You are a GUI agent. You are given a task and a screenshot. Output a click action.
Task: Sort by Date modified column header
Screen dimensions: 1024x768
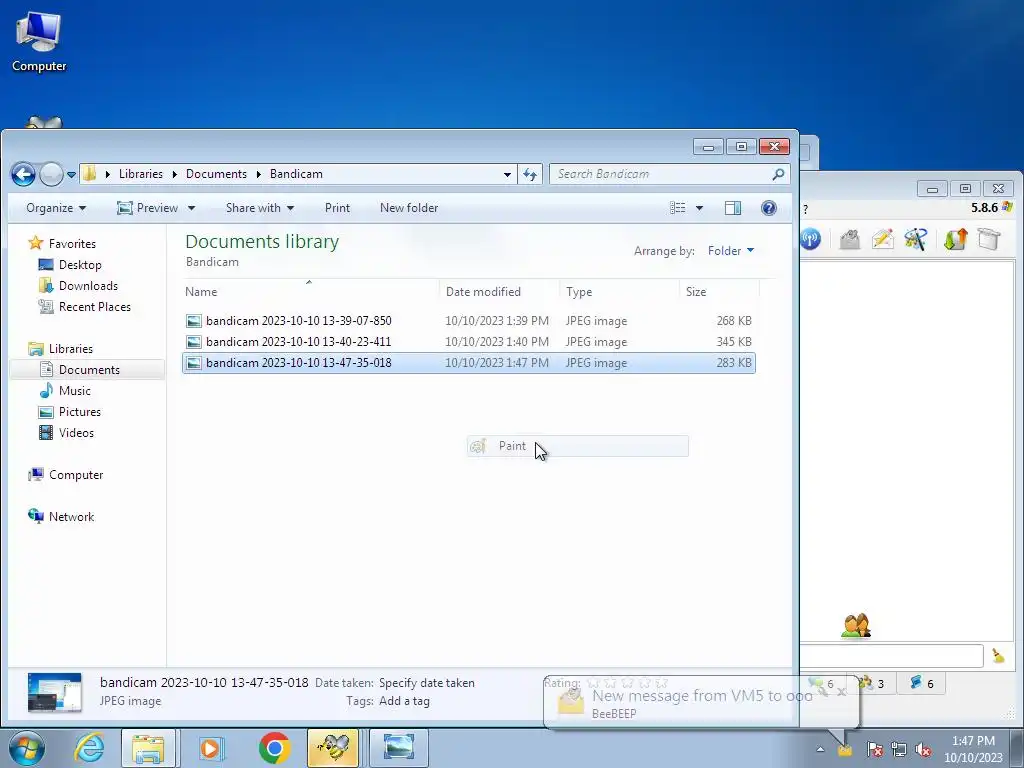[x=500, y=291]
